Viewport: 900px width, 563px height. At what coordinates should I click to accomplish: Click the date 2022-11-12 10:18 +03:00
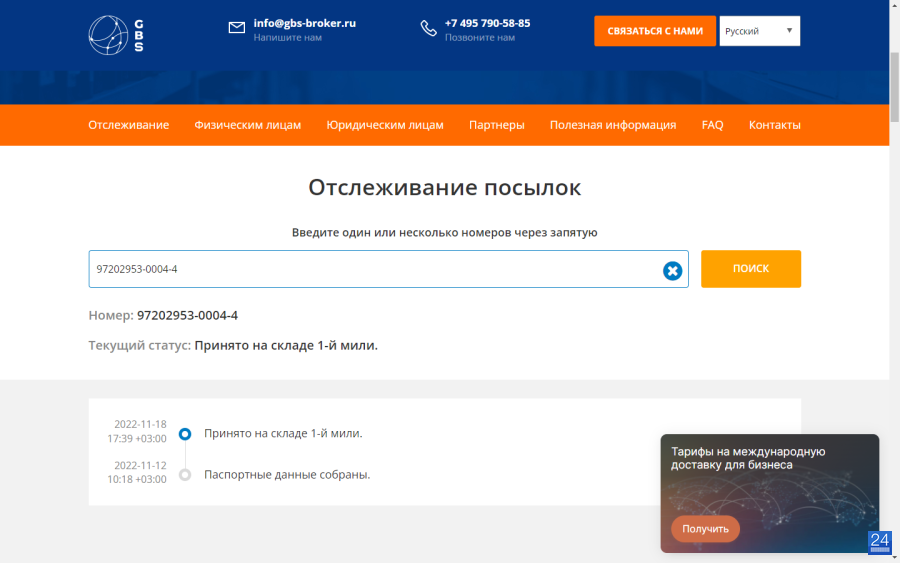tap(137, 472)
